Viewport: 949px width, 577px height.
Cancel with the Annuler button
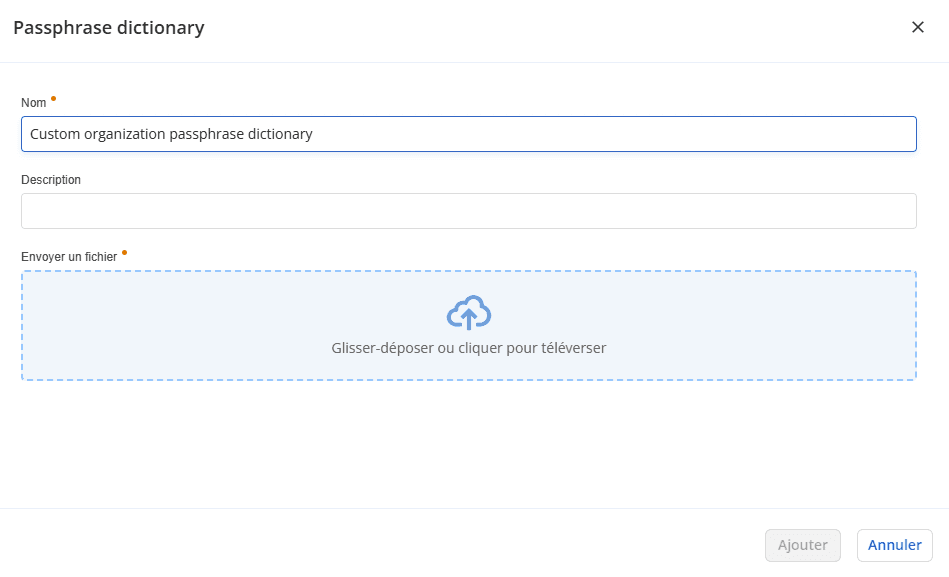pyautogui.click(x=894, y=545)
